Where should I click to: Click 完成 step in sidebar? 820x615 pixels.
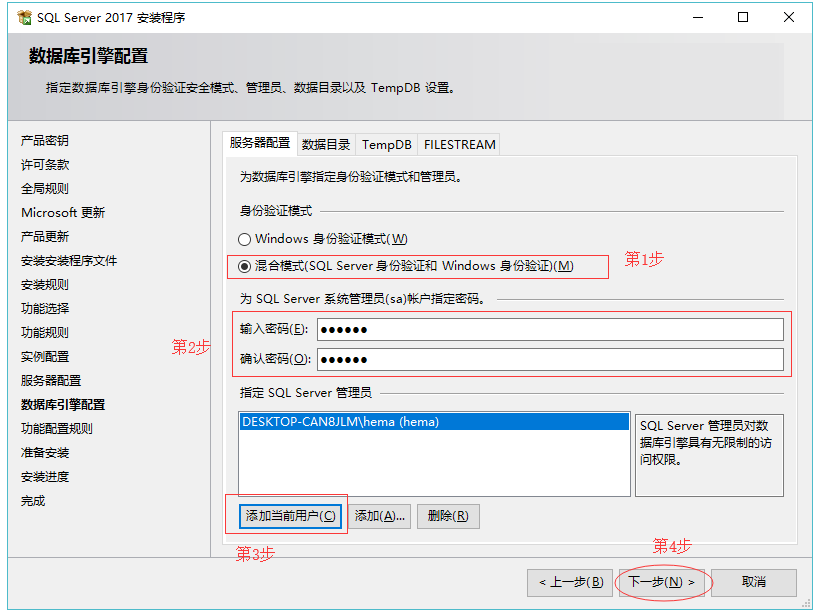pos(33,501)
